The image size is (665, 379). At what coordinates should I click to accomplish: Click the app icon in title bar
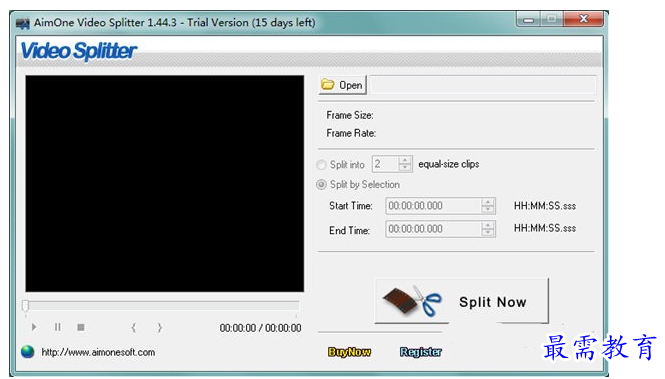click(x=22, y=23)
